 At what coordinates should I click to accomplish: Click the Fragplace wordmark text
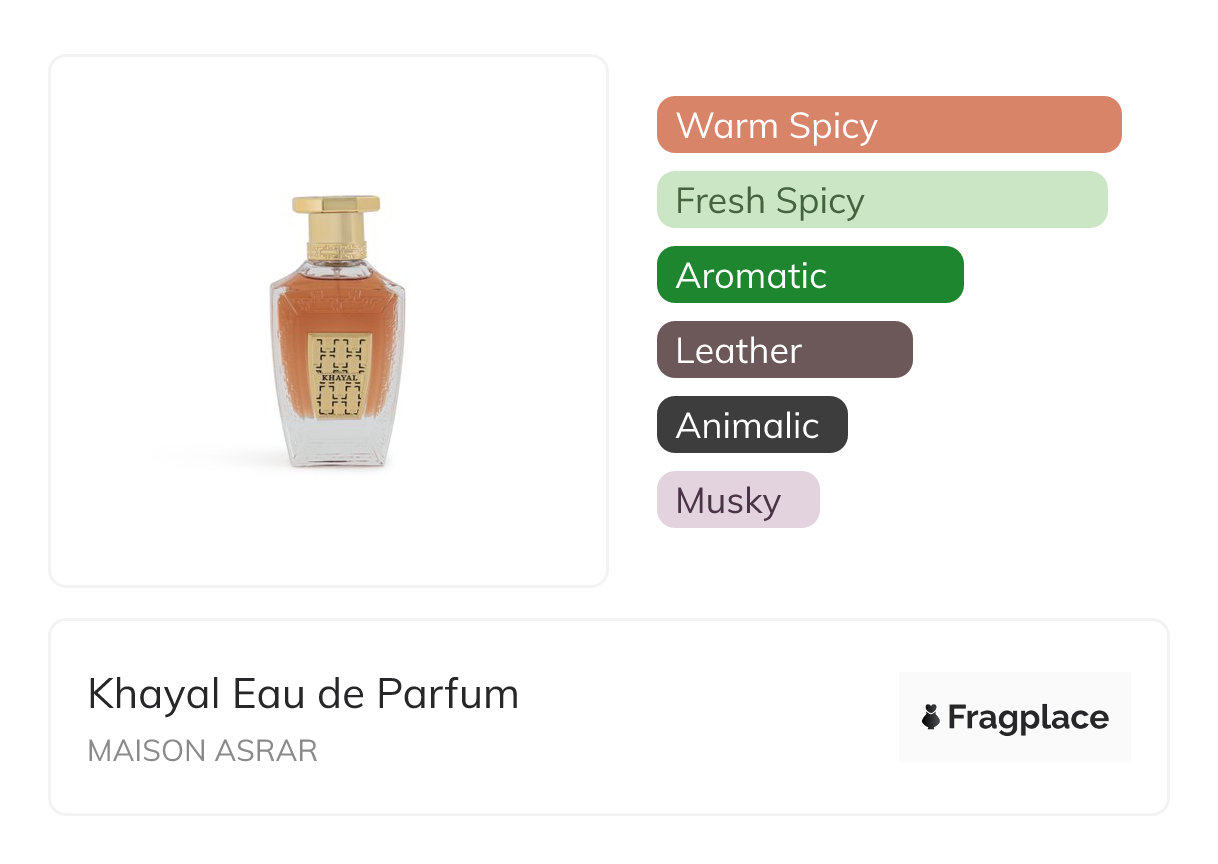pyautogui.click(x=1028, y=717)
